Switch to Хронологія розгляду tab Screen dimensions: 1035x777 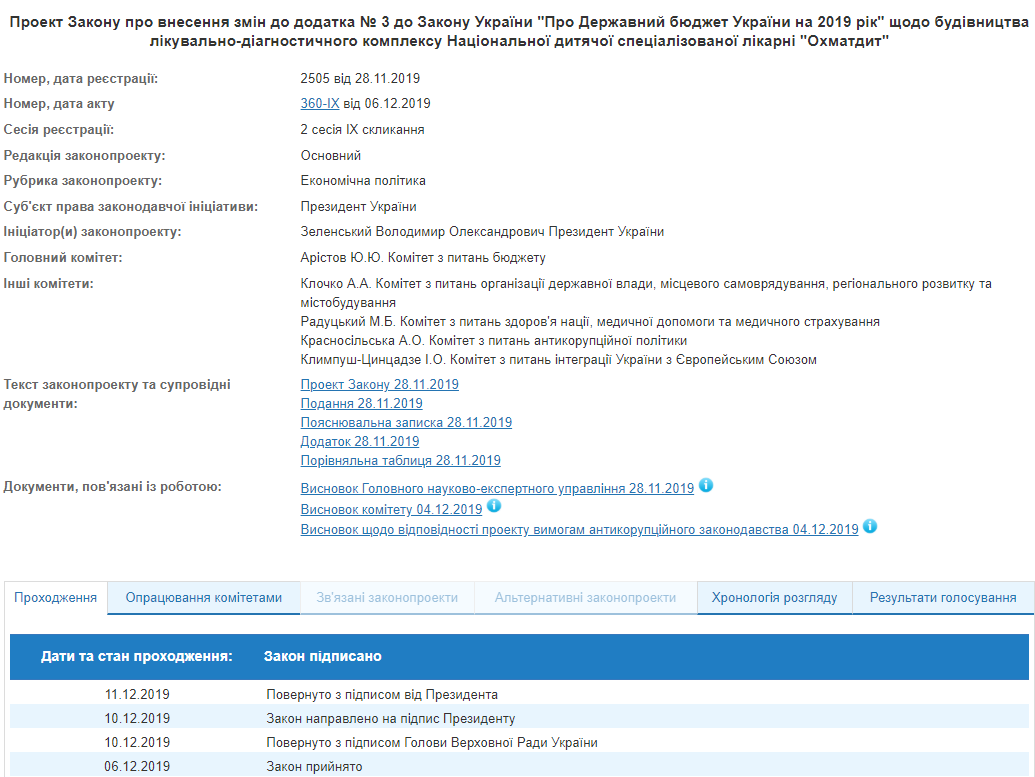coord(774,598)
